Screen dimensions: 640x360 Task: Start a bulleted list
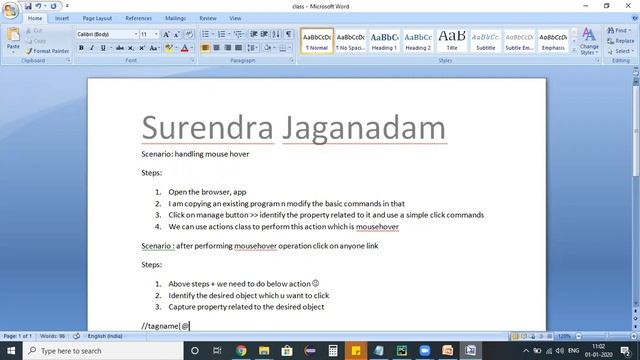[205, 34]
